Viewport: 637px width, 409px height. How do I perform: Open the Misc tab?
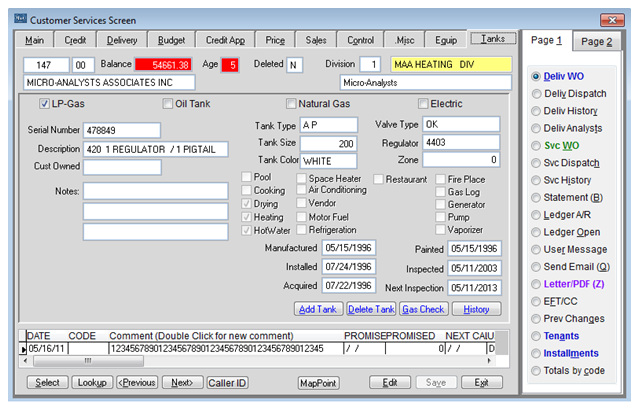[x=405, y=40]
